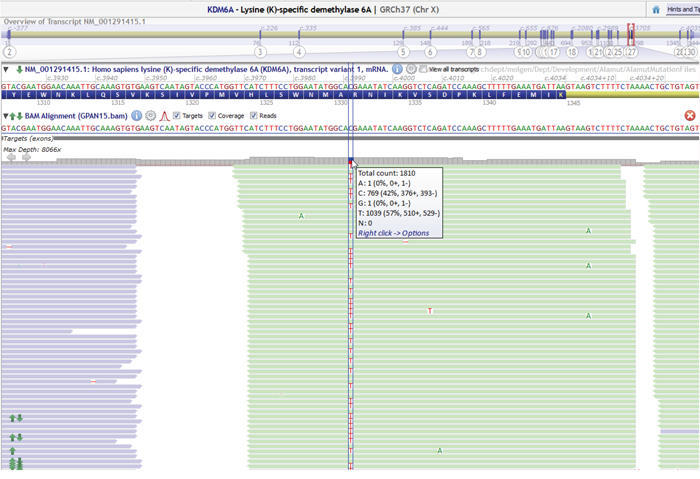Click the right gray arrow under Max Depth
700x479 pixels.
[x=26, y=157]
